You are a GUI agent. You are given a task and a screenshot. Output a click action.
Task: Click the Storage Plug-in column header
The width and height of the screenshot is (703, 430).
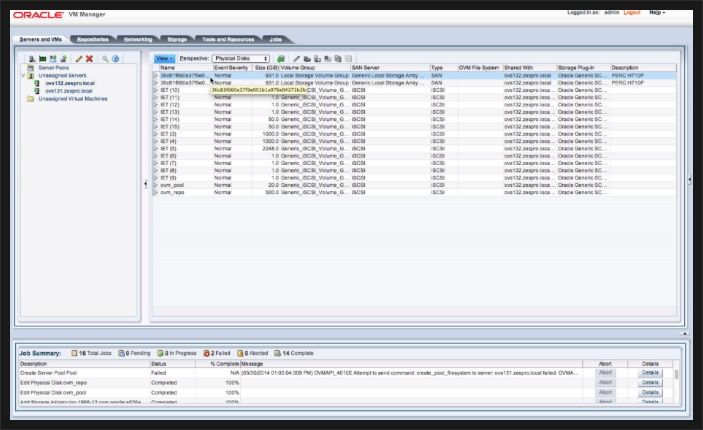[x=583, y=68]
